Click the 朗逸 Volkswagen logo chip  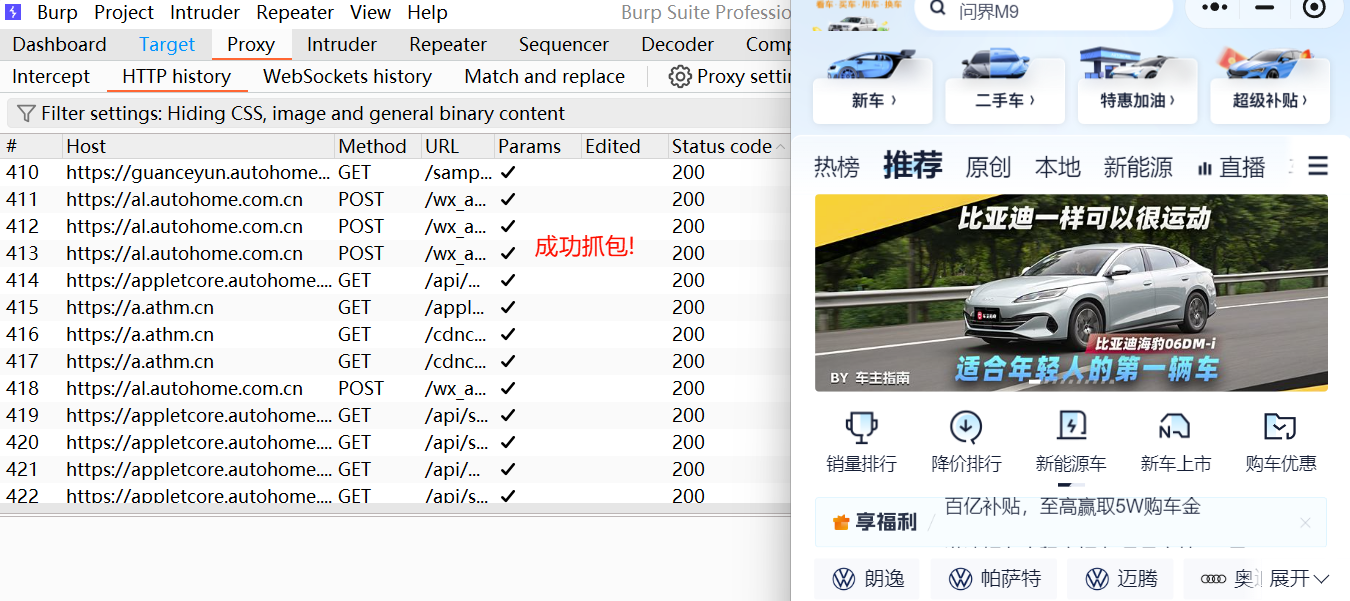869,579
